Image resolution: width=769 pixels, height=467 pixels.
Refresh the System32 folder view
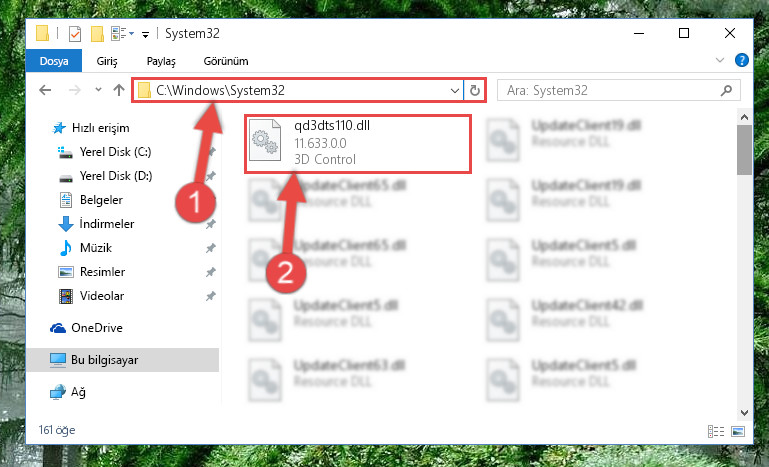[x=474, y=90]
